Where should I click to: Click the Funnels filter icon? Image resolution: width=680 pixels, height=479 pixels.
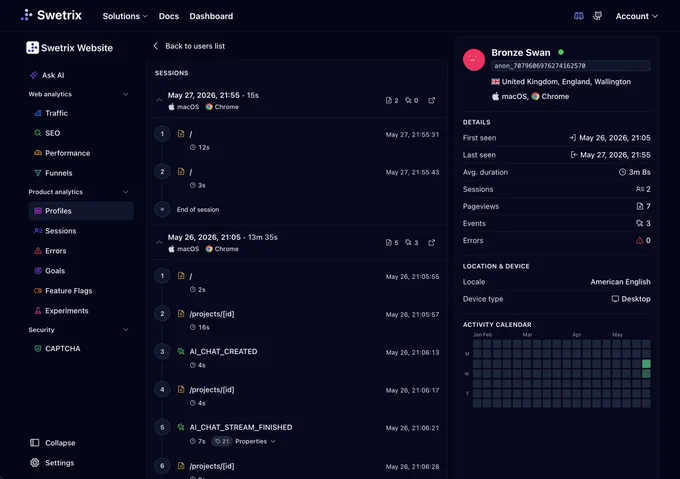coord(38,173)
